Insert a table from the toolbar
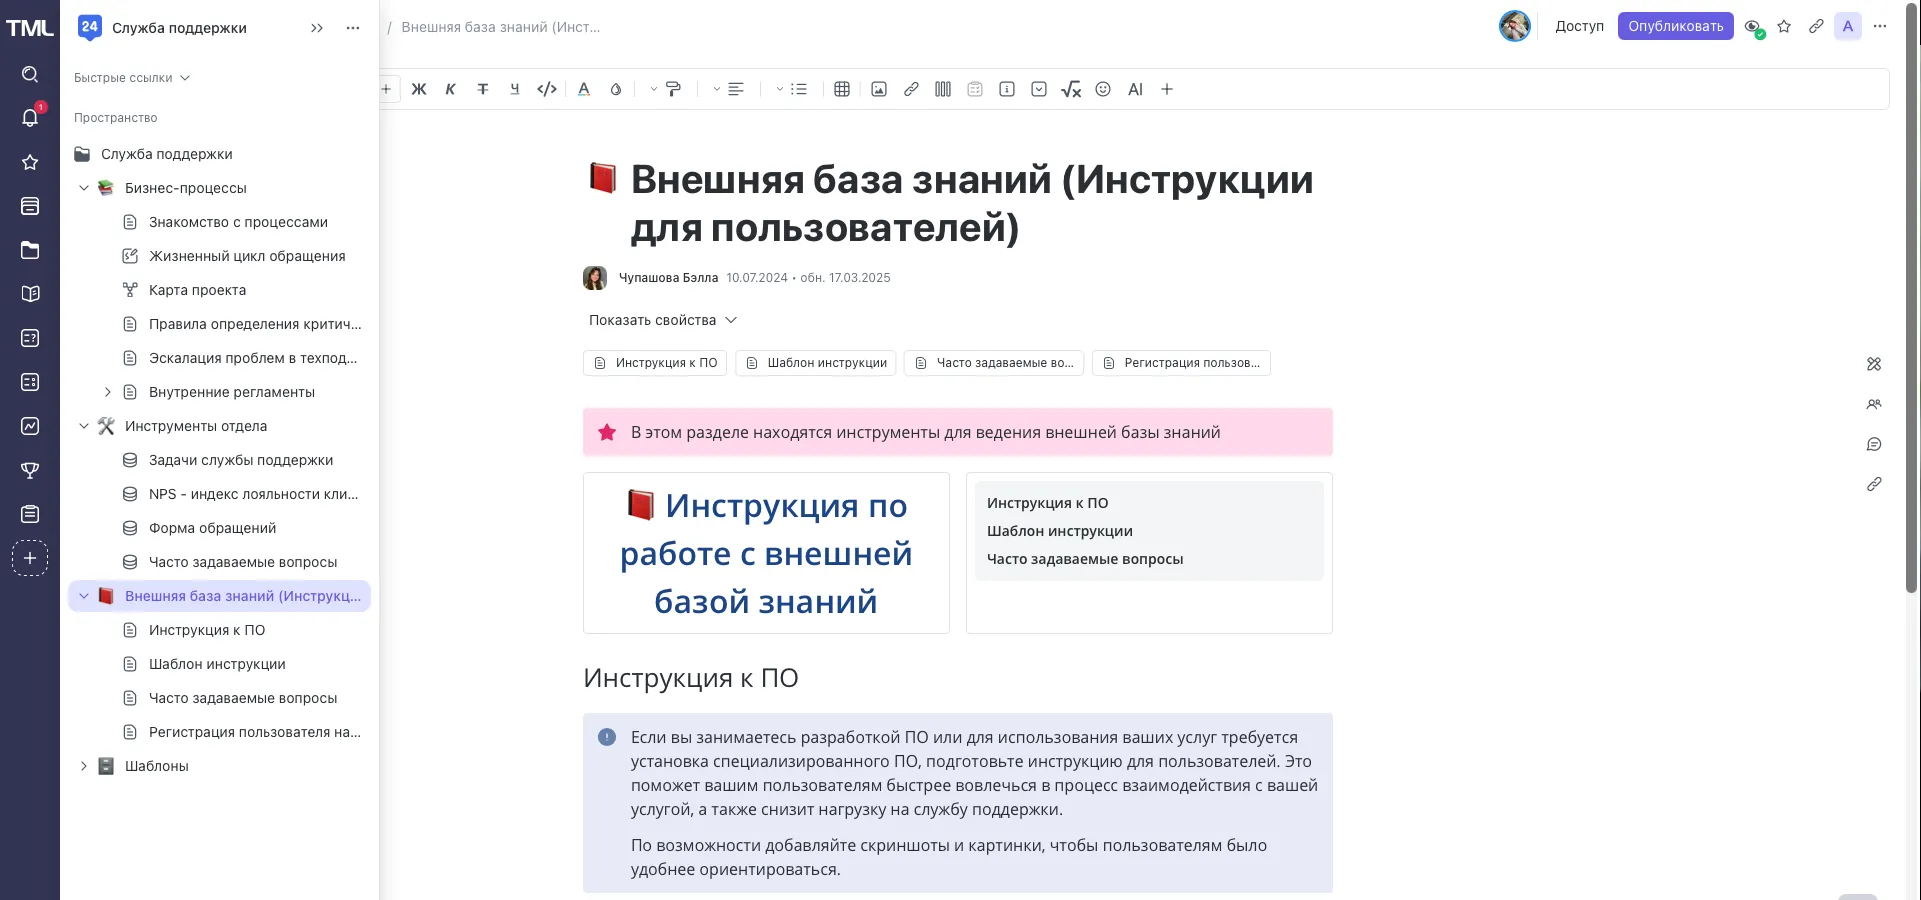Screen dimensions: 1921x900 click(842, 89)
